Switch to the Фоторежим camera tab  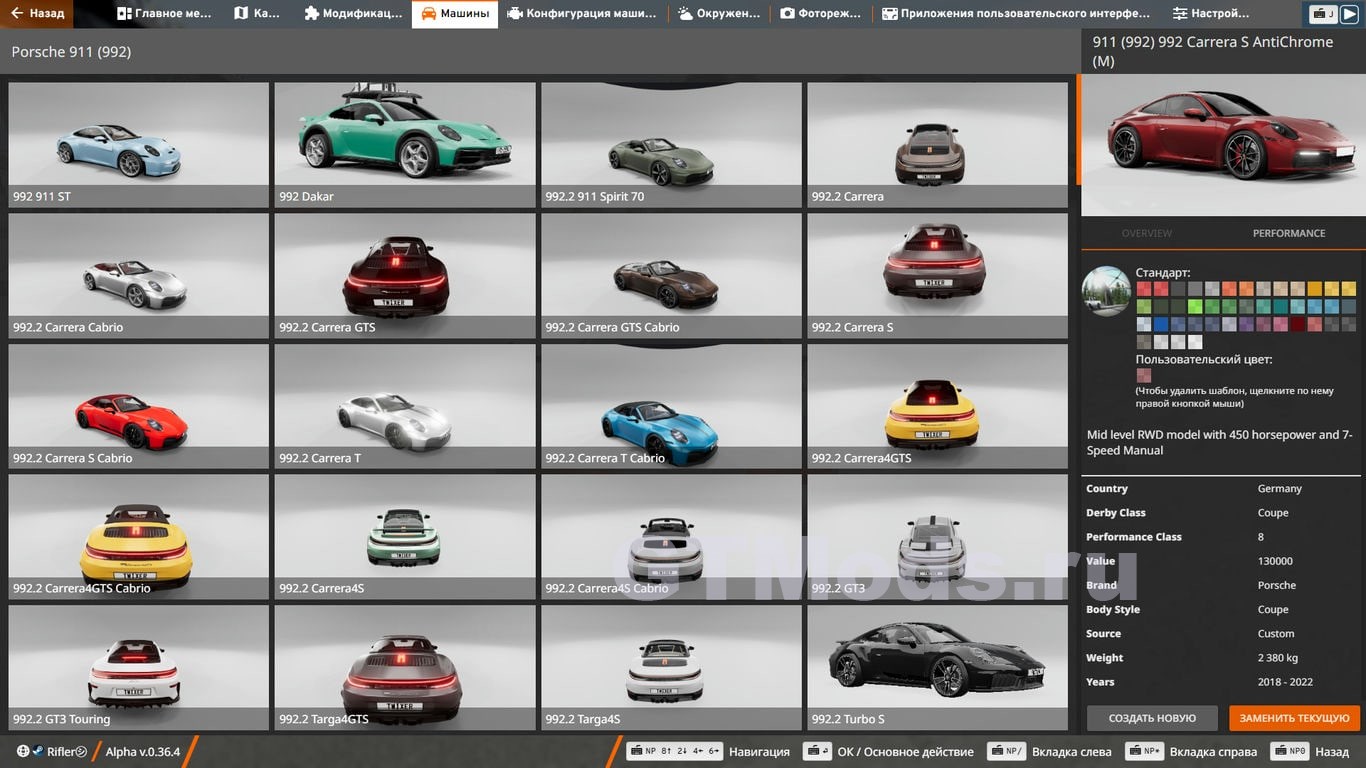(821, 14)
